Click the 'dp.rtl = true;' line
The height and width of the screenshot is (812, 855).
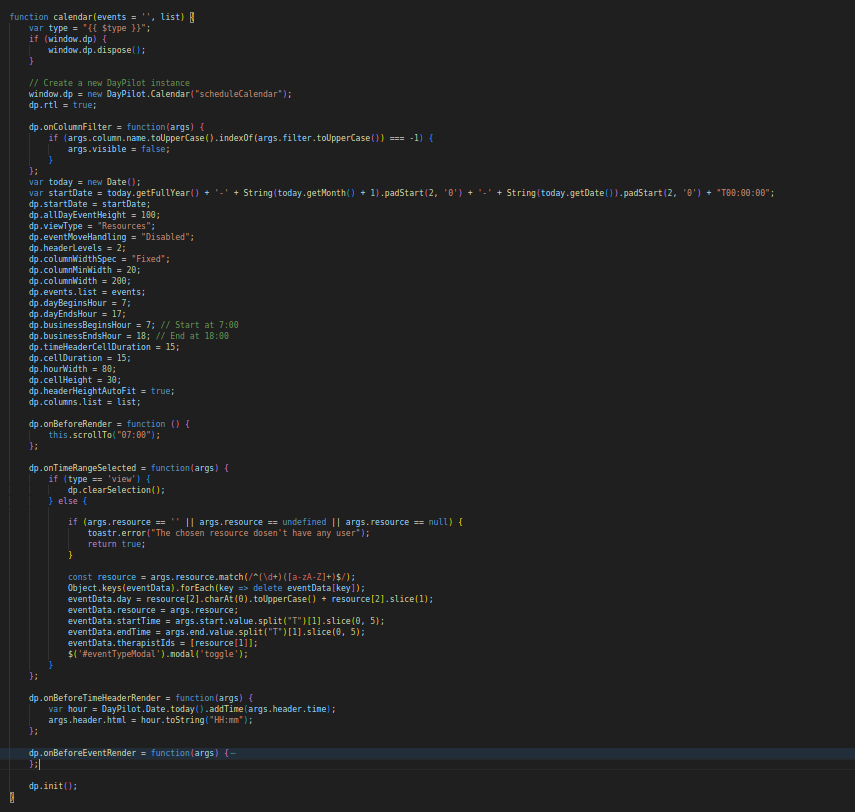click(x=63, y=105)
